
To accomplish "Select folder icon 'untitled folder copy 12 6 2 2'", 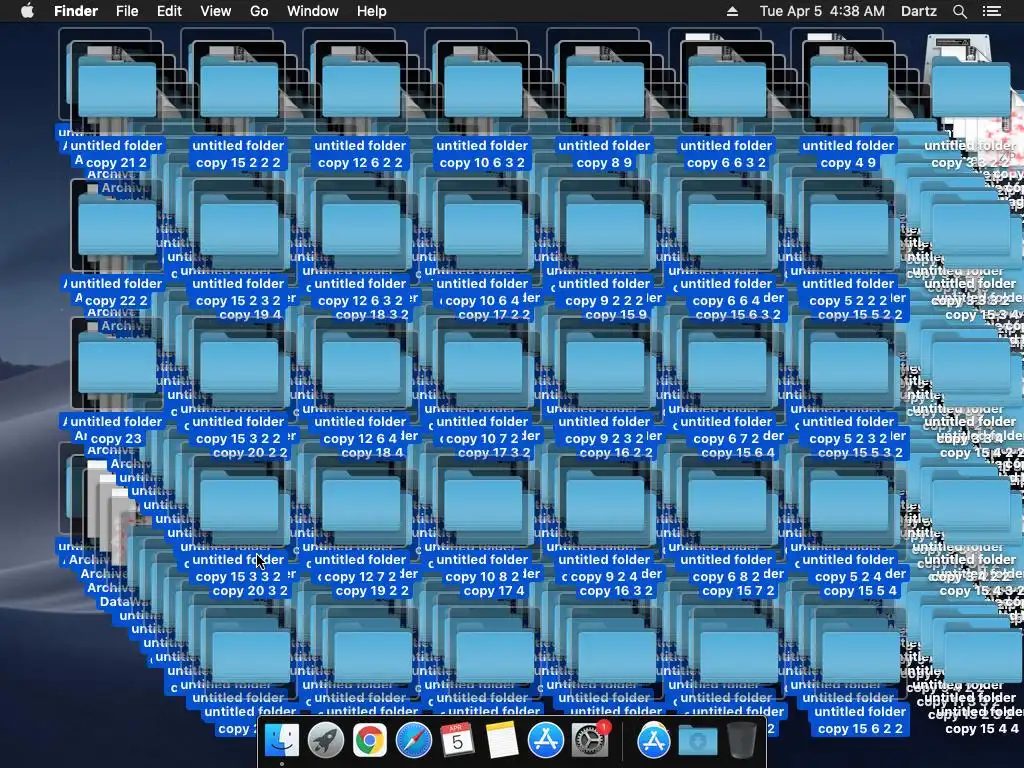I will 360,87.
